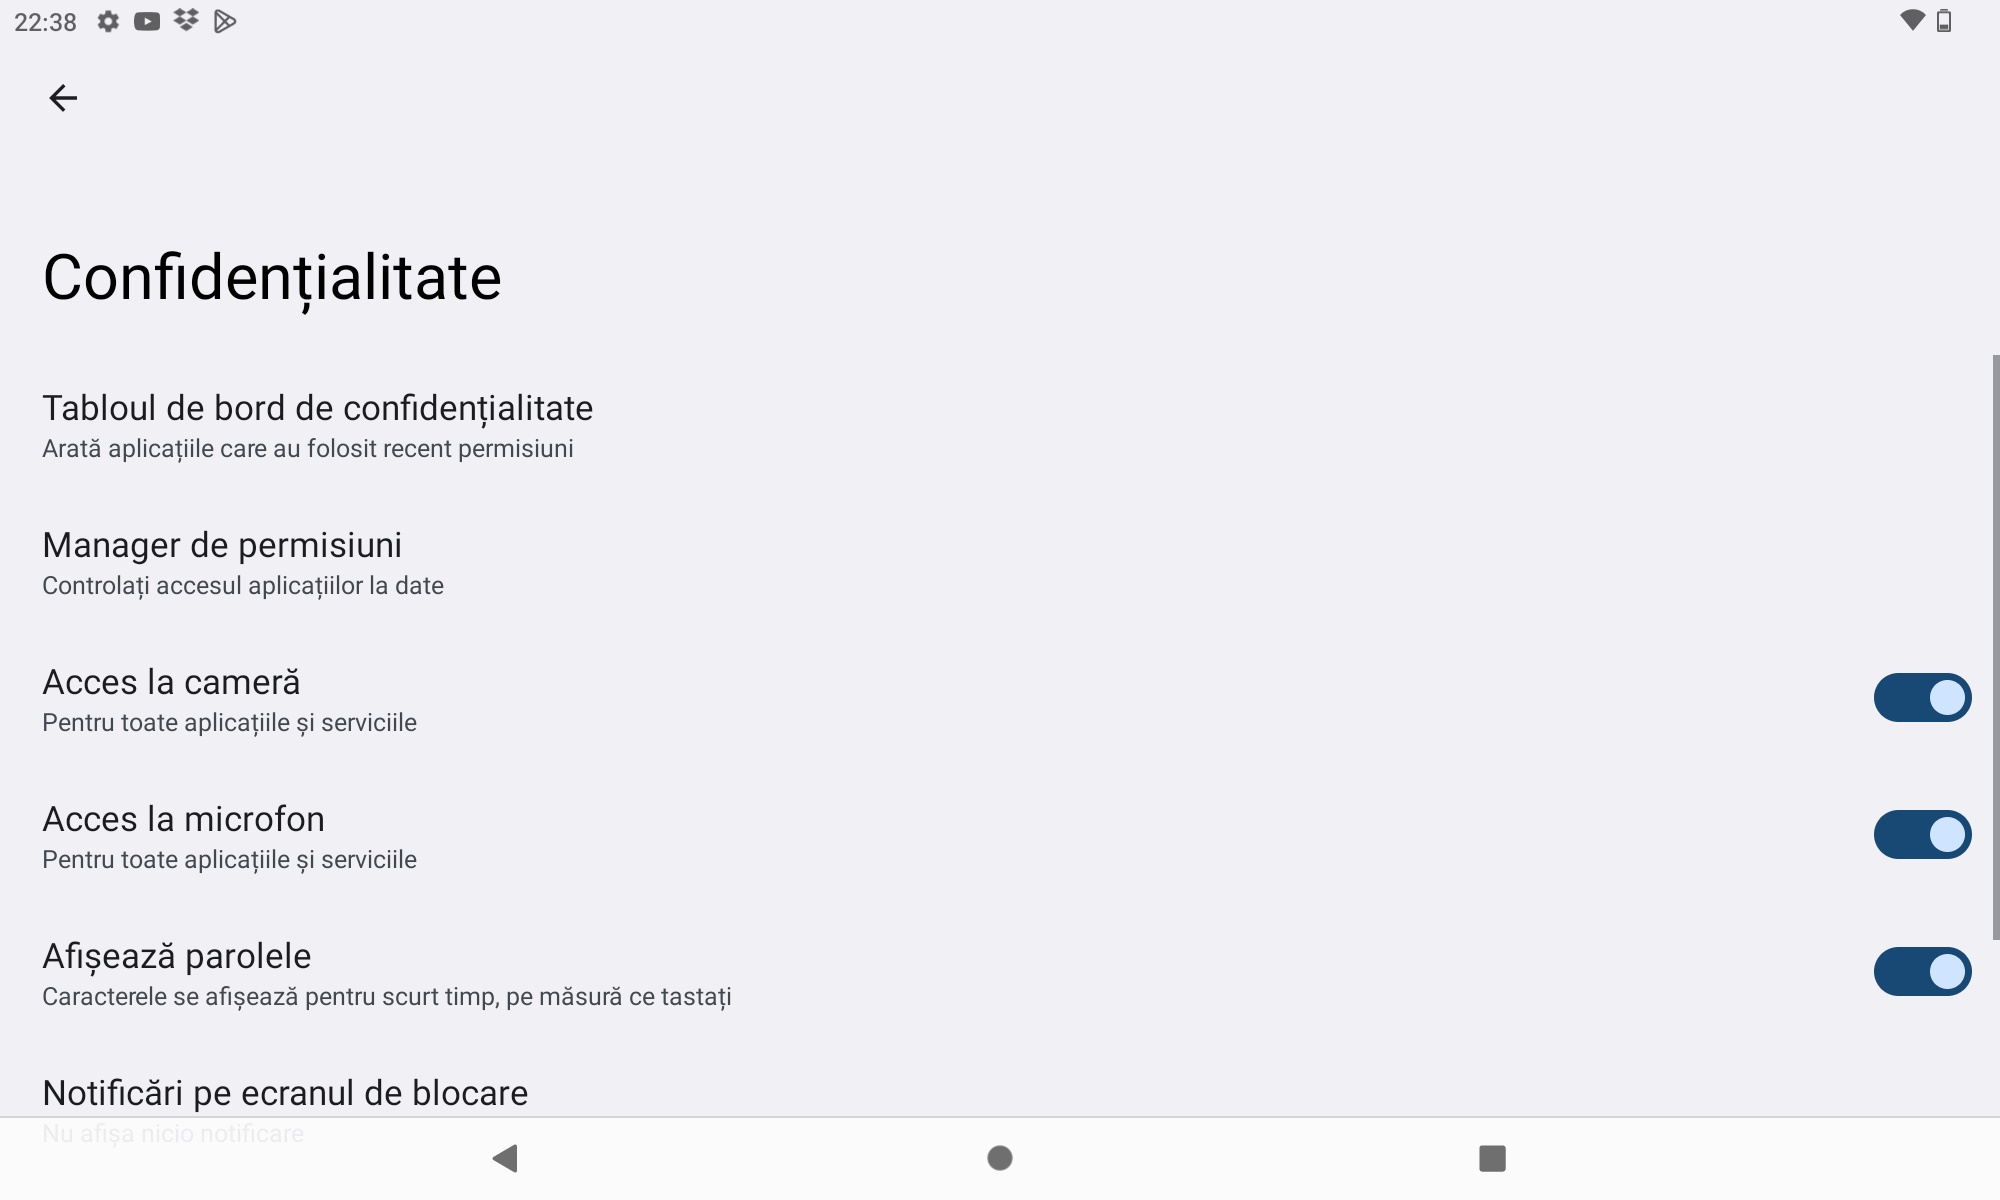The image size is (2000, 1200).
Task: Tap the YouTube notification icon
Action: [147, 21]
